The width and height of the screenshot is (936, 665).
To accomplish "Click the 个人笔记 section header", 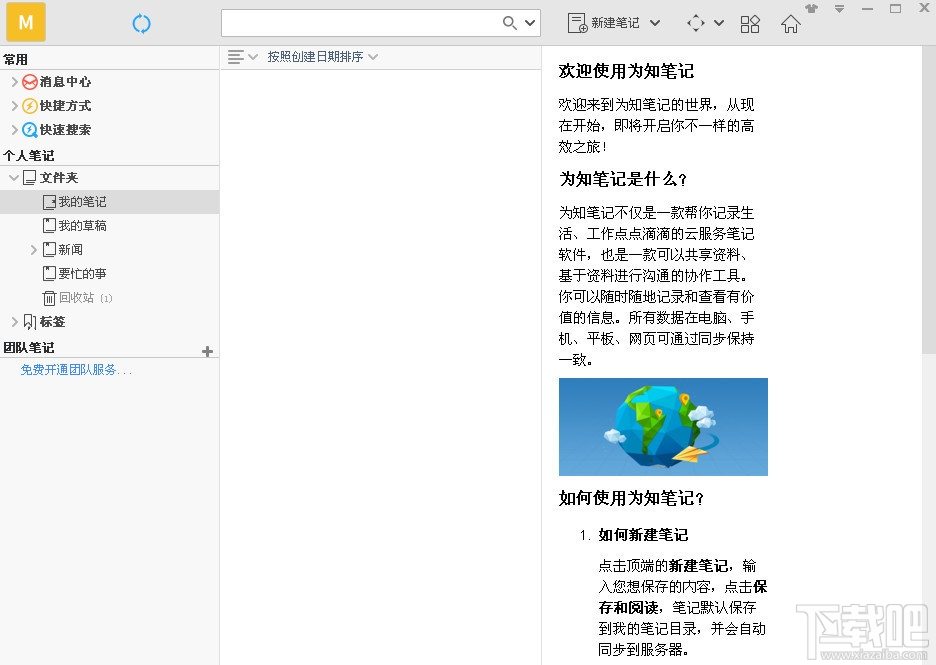I will (29, 155).
